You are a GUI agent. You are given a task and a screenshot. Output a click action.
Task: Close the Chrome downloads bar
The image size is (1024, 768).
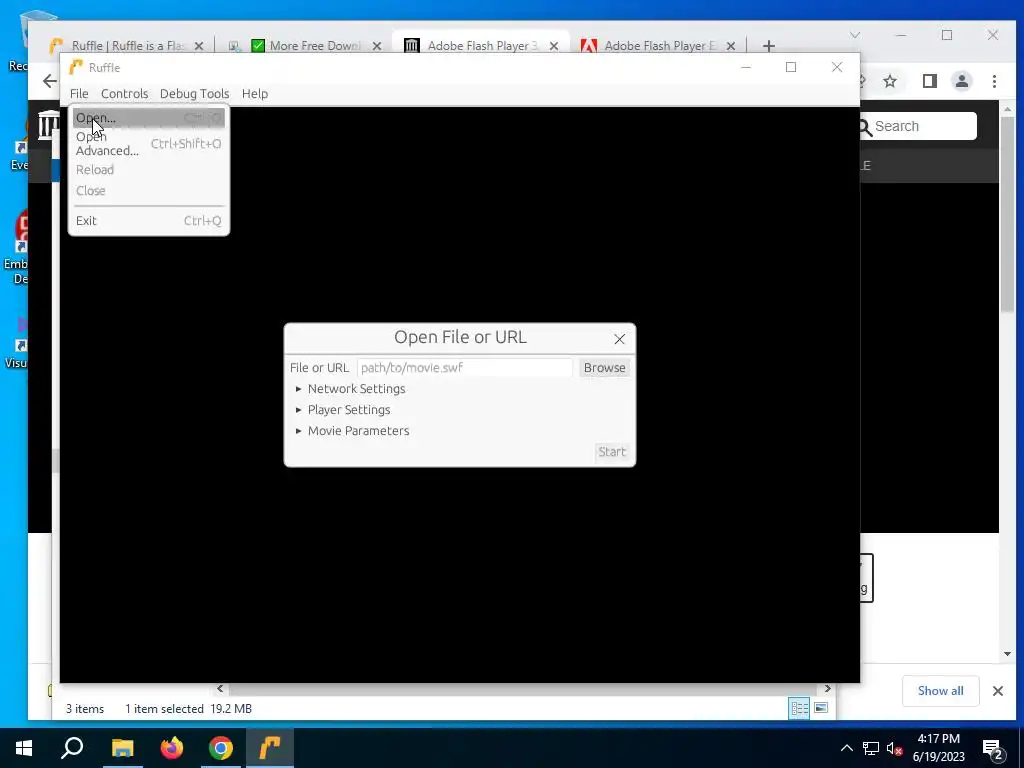point(997,691)
